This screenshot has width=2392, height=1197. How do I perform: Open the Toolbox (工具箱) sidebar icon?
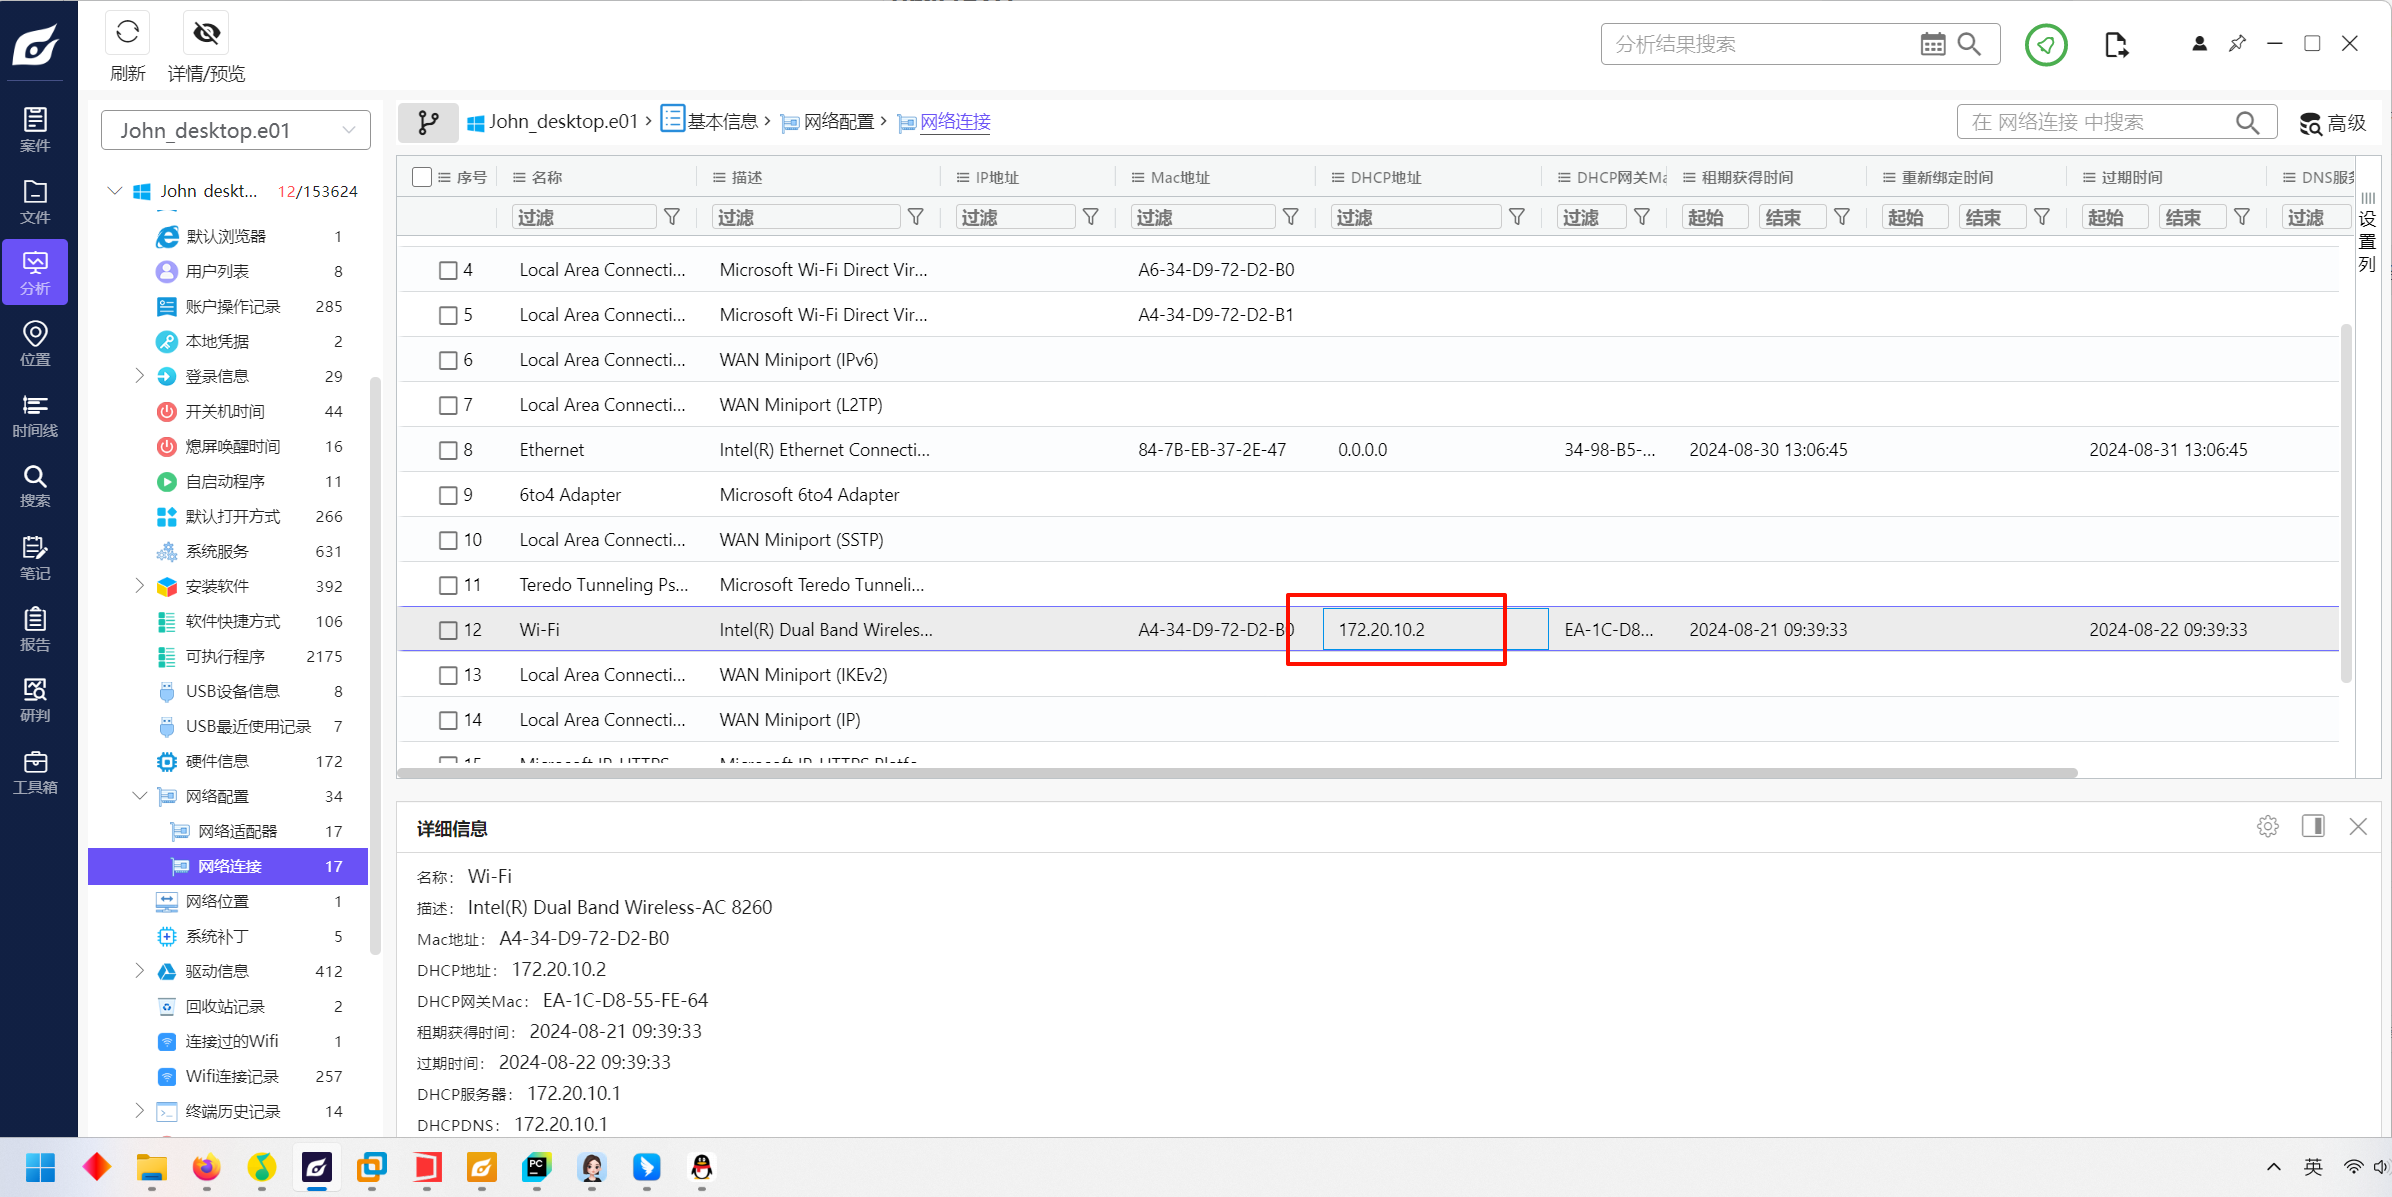35,771
